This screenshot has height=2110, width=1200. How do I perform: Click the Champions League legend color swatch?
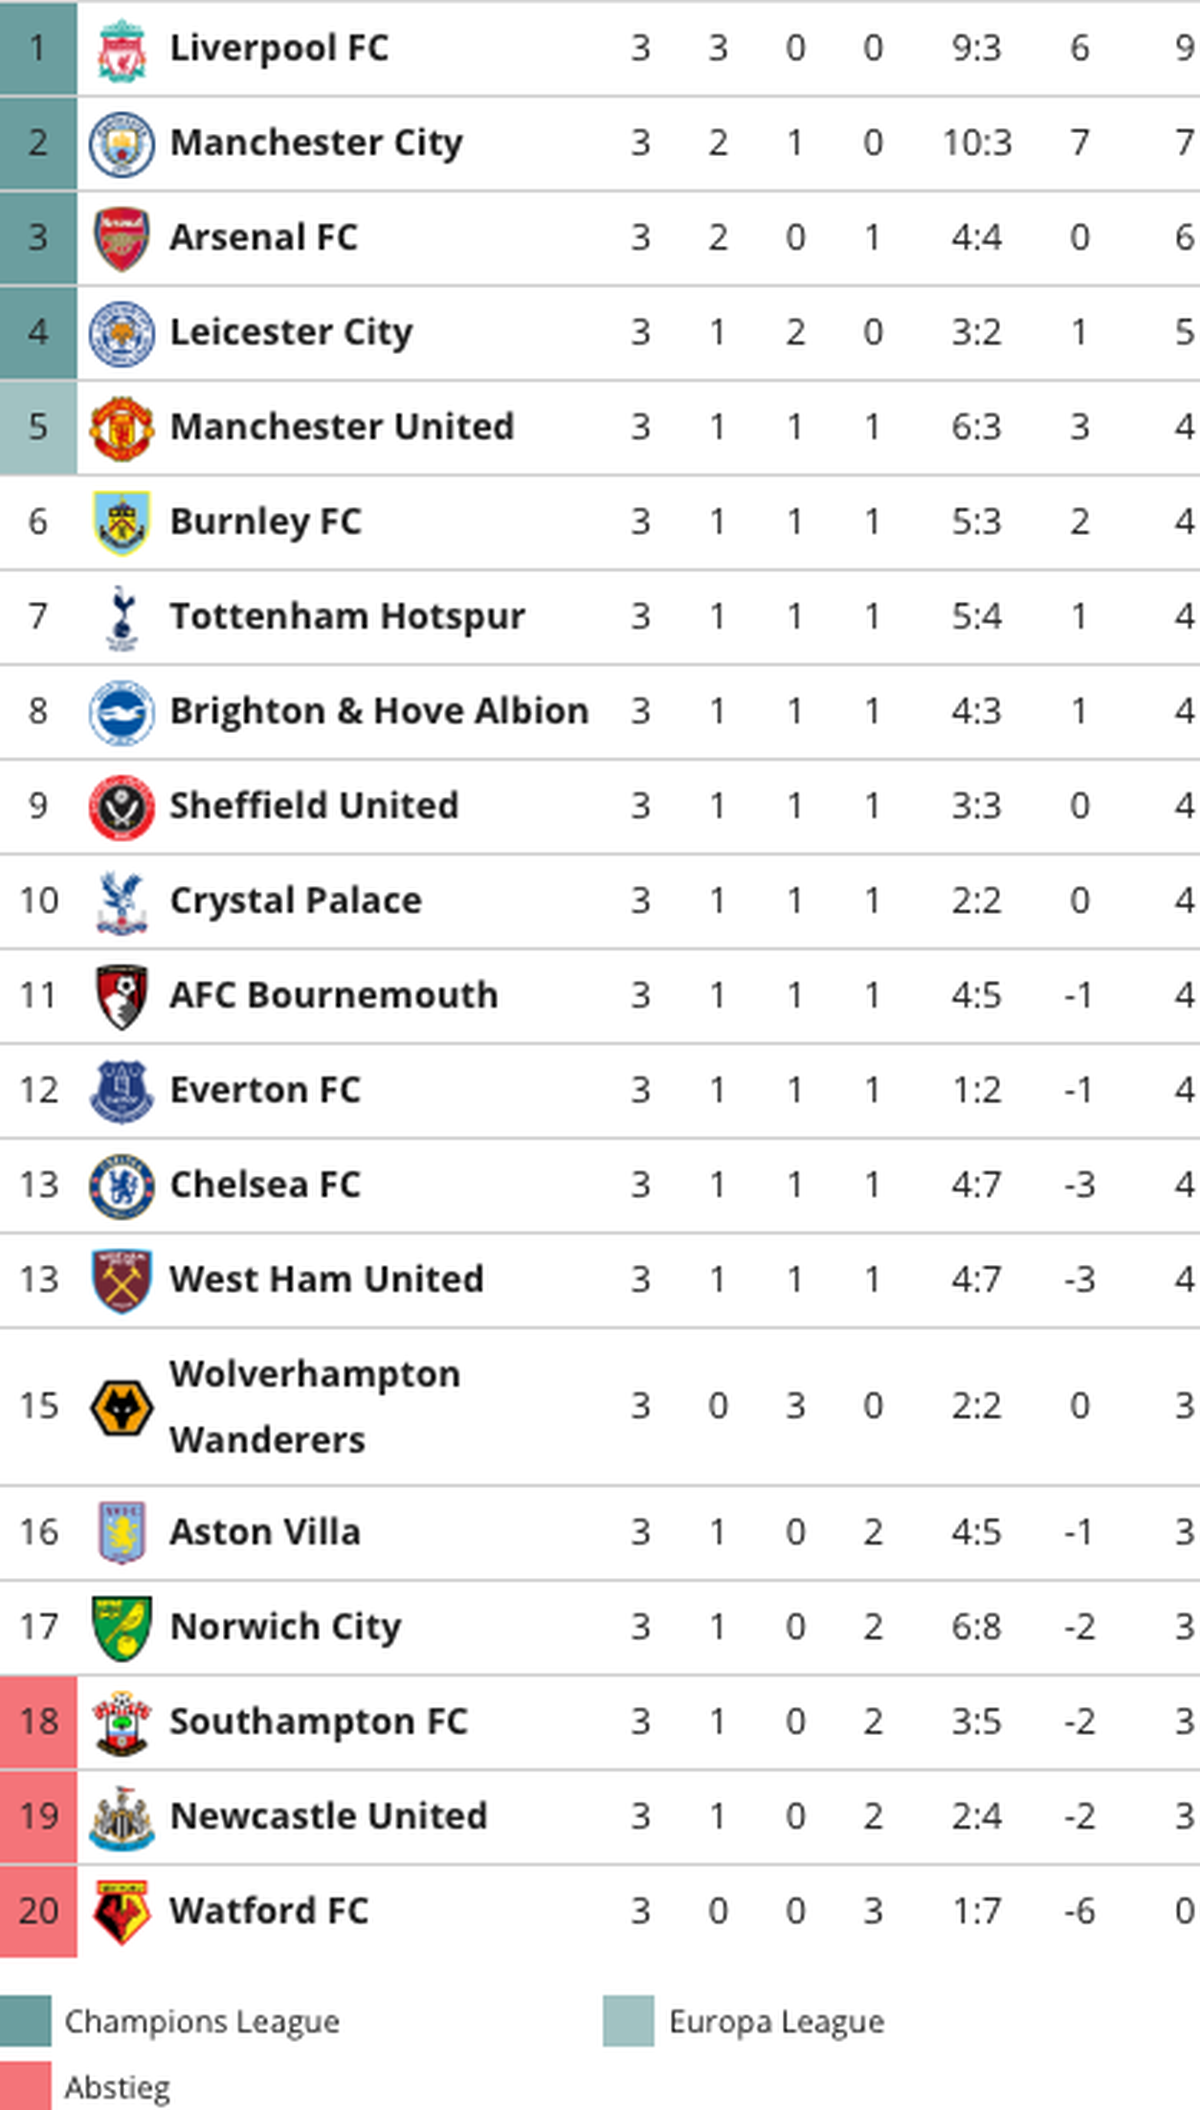coord(26,2021)
